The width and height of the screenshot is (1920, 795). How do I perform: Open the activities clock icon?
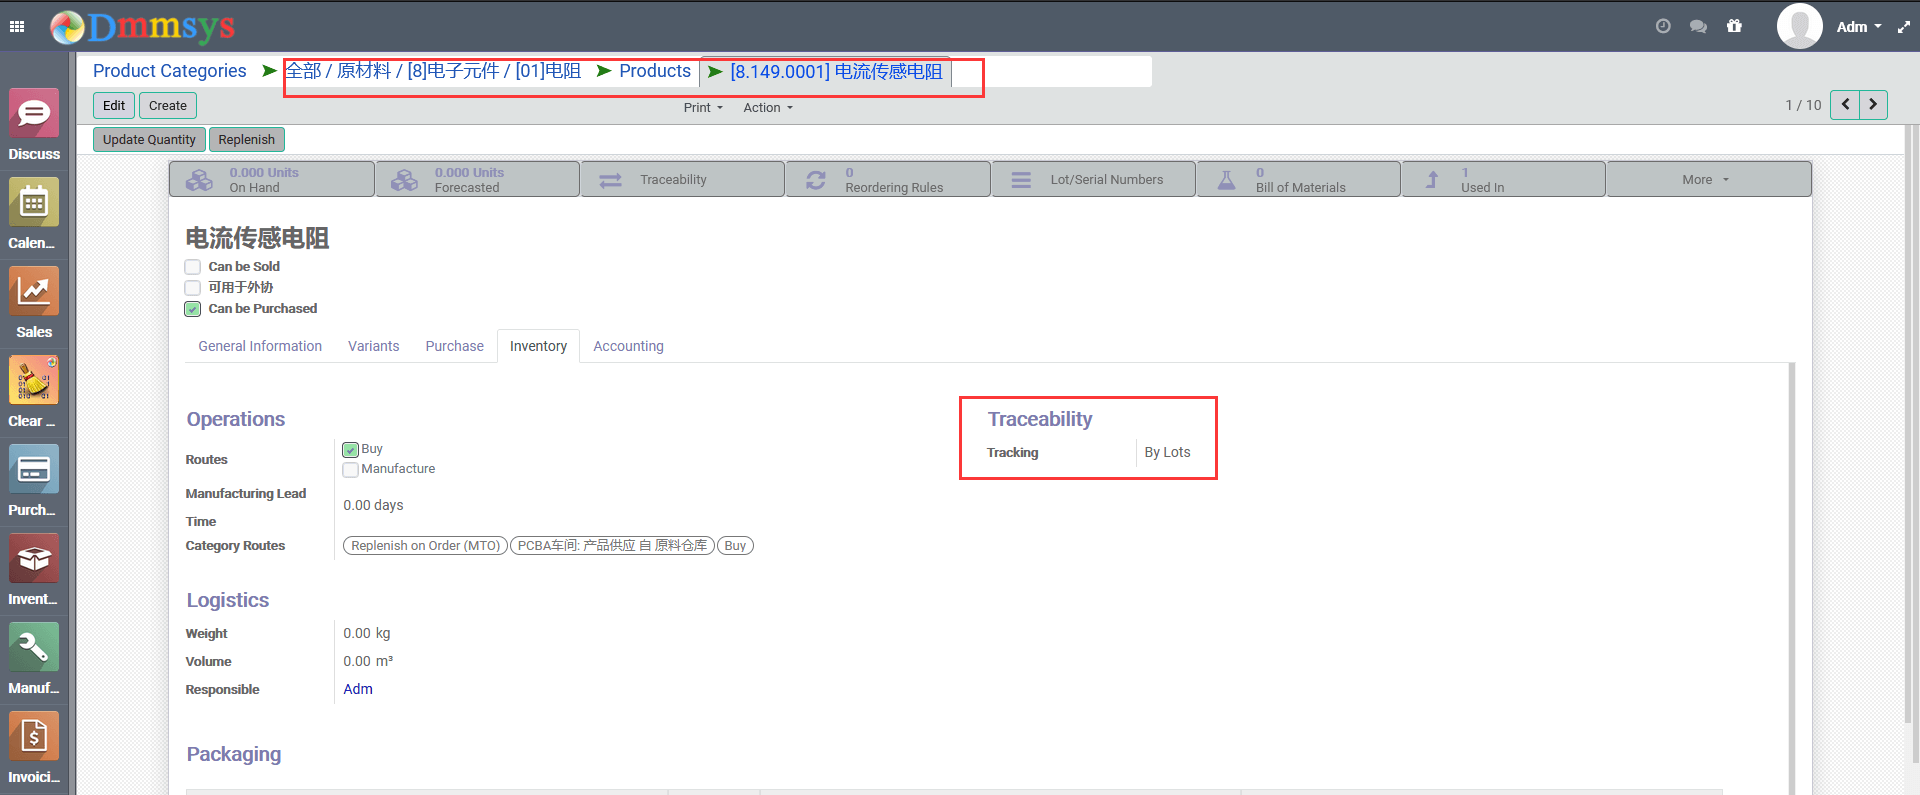(x=1663, y=27)
